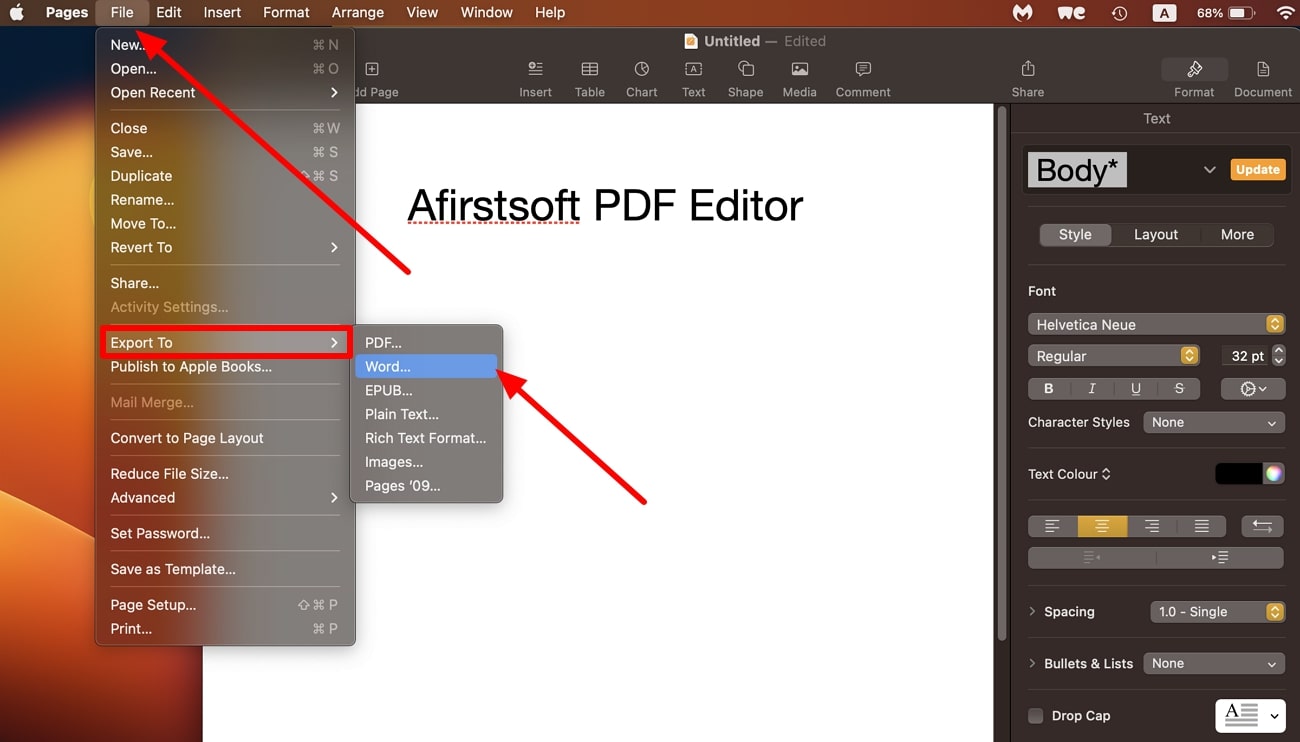Choose Publish to Apple Books...
The height and width of the screenshot is (742, 1300).
(x=225, y=367)
